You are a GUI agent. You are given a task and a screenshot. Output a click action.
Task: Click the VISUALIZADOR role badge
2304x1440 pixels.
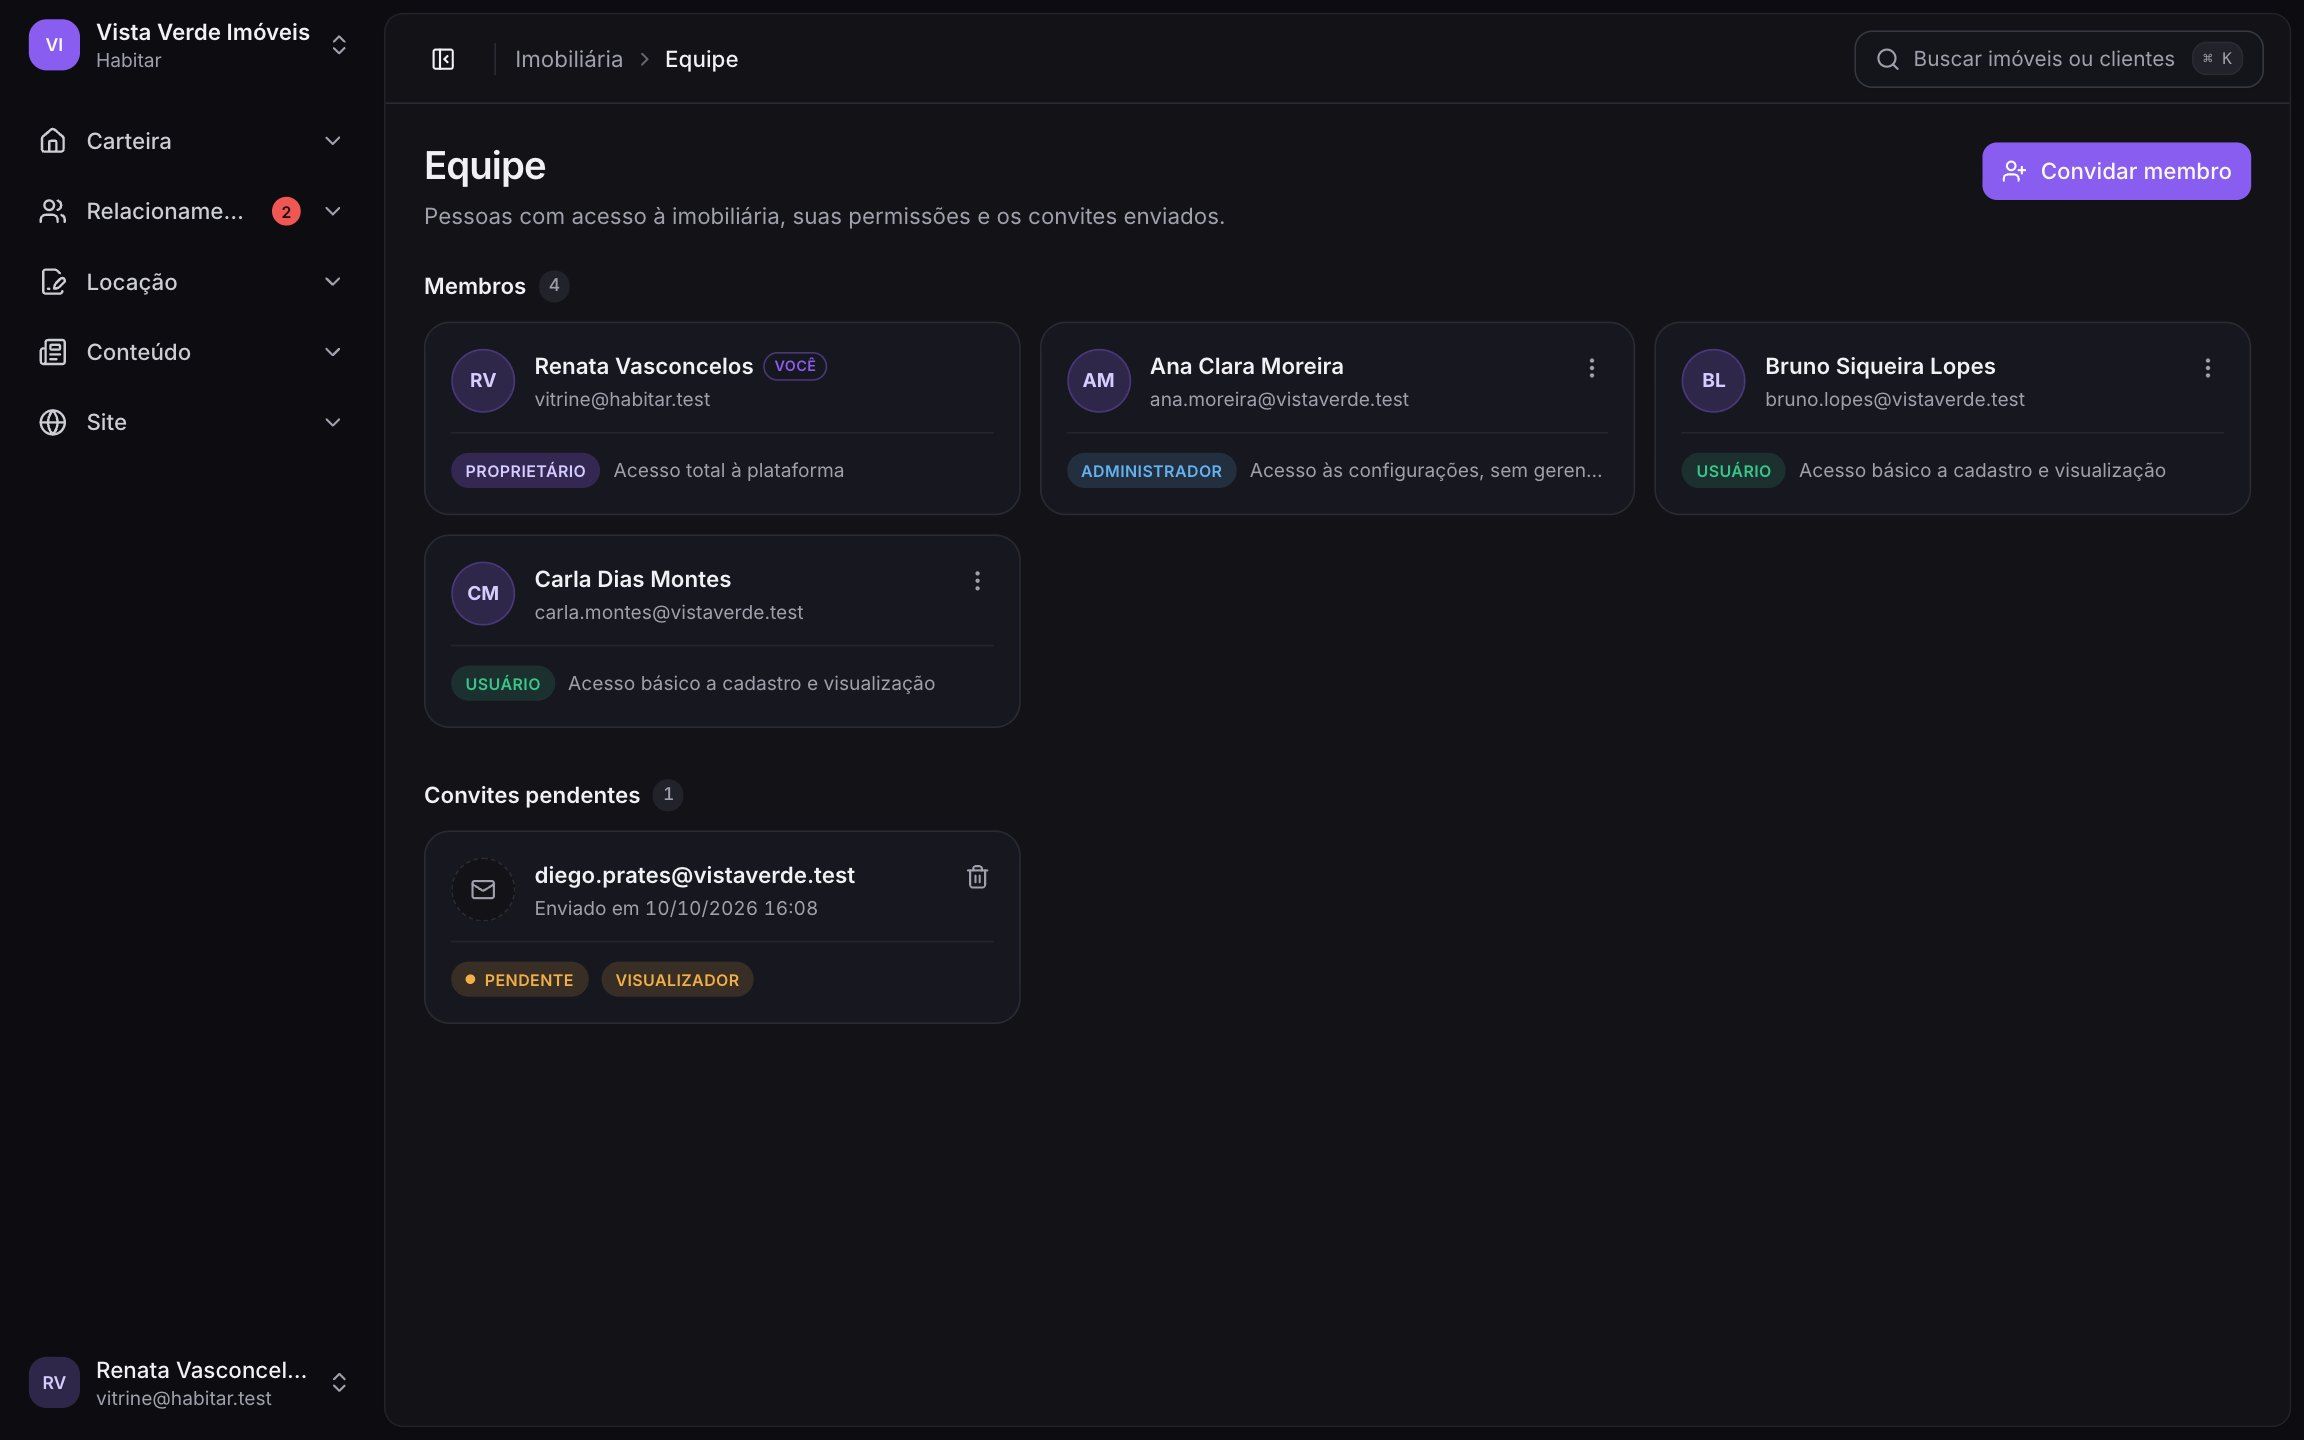click(x=677, y=979)
